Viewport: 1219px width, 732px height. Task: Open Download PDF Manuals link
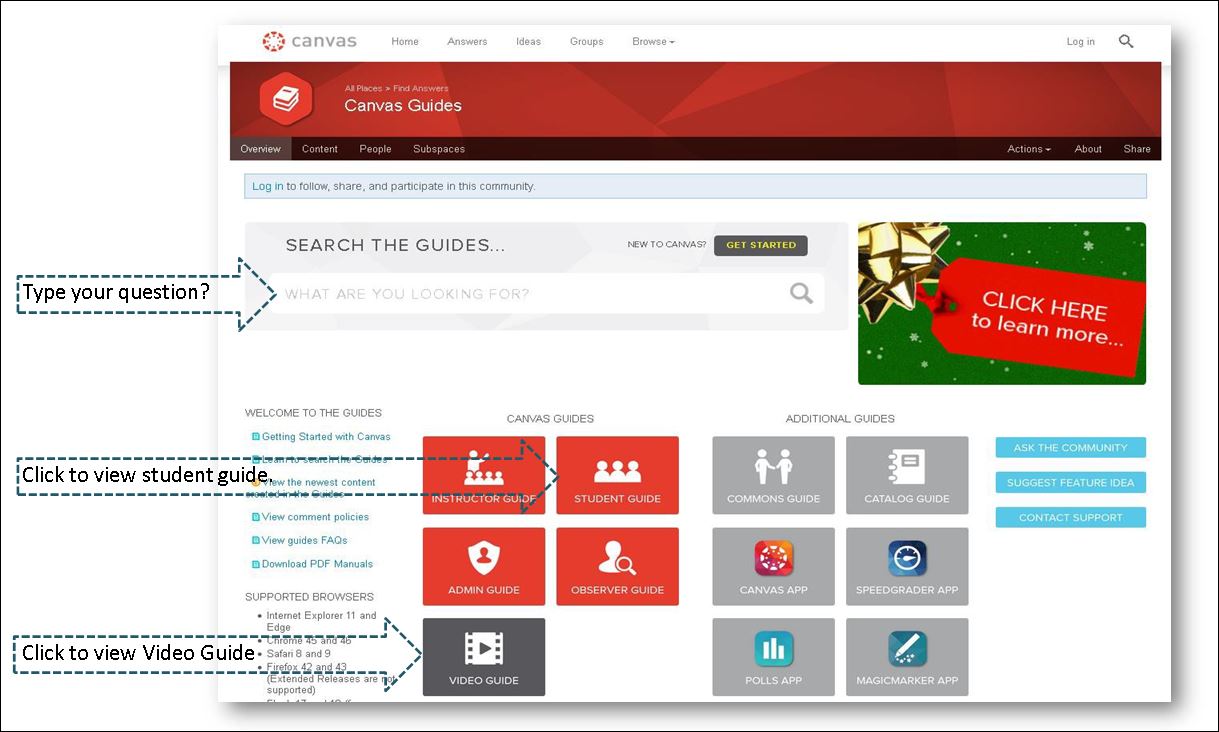(317, 564)
